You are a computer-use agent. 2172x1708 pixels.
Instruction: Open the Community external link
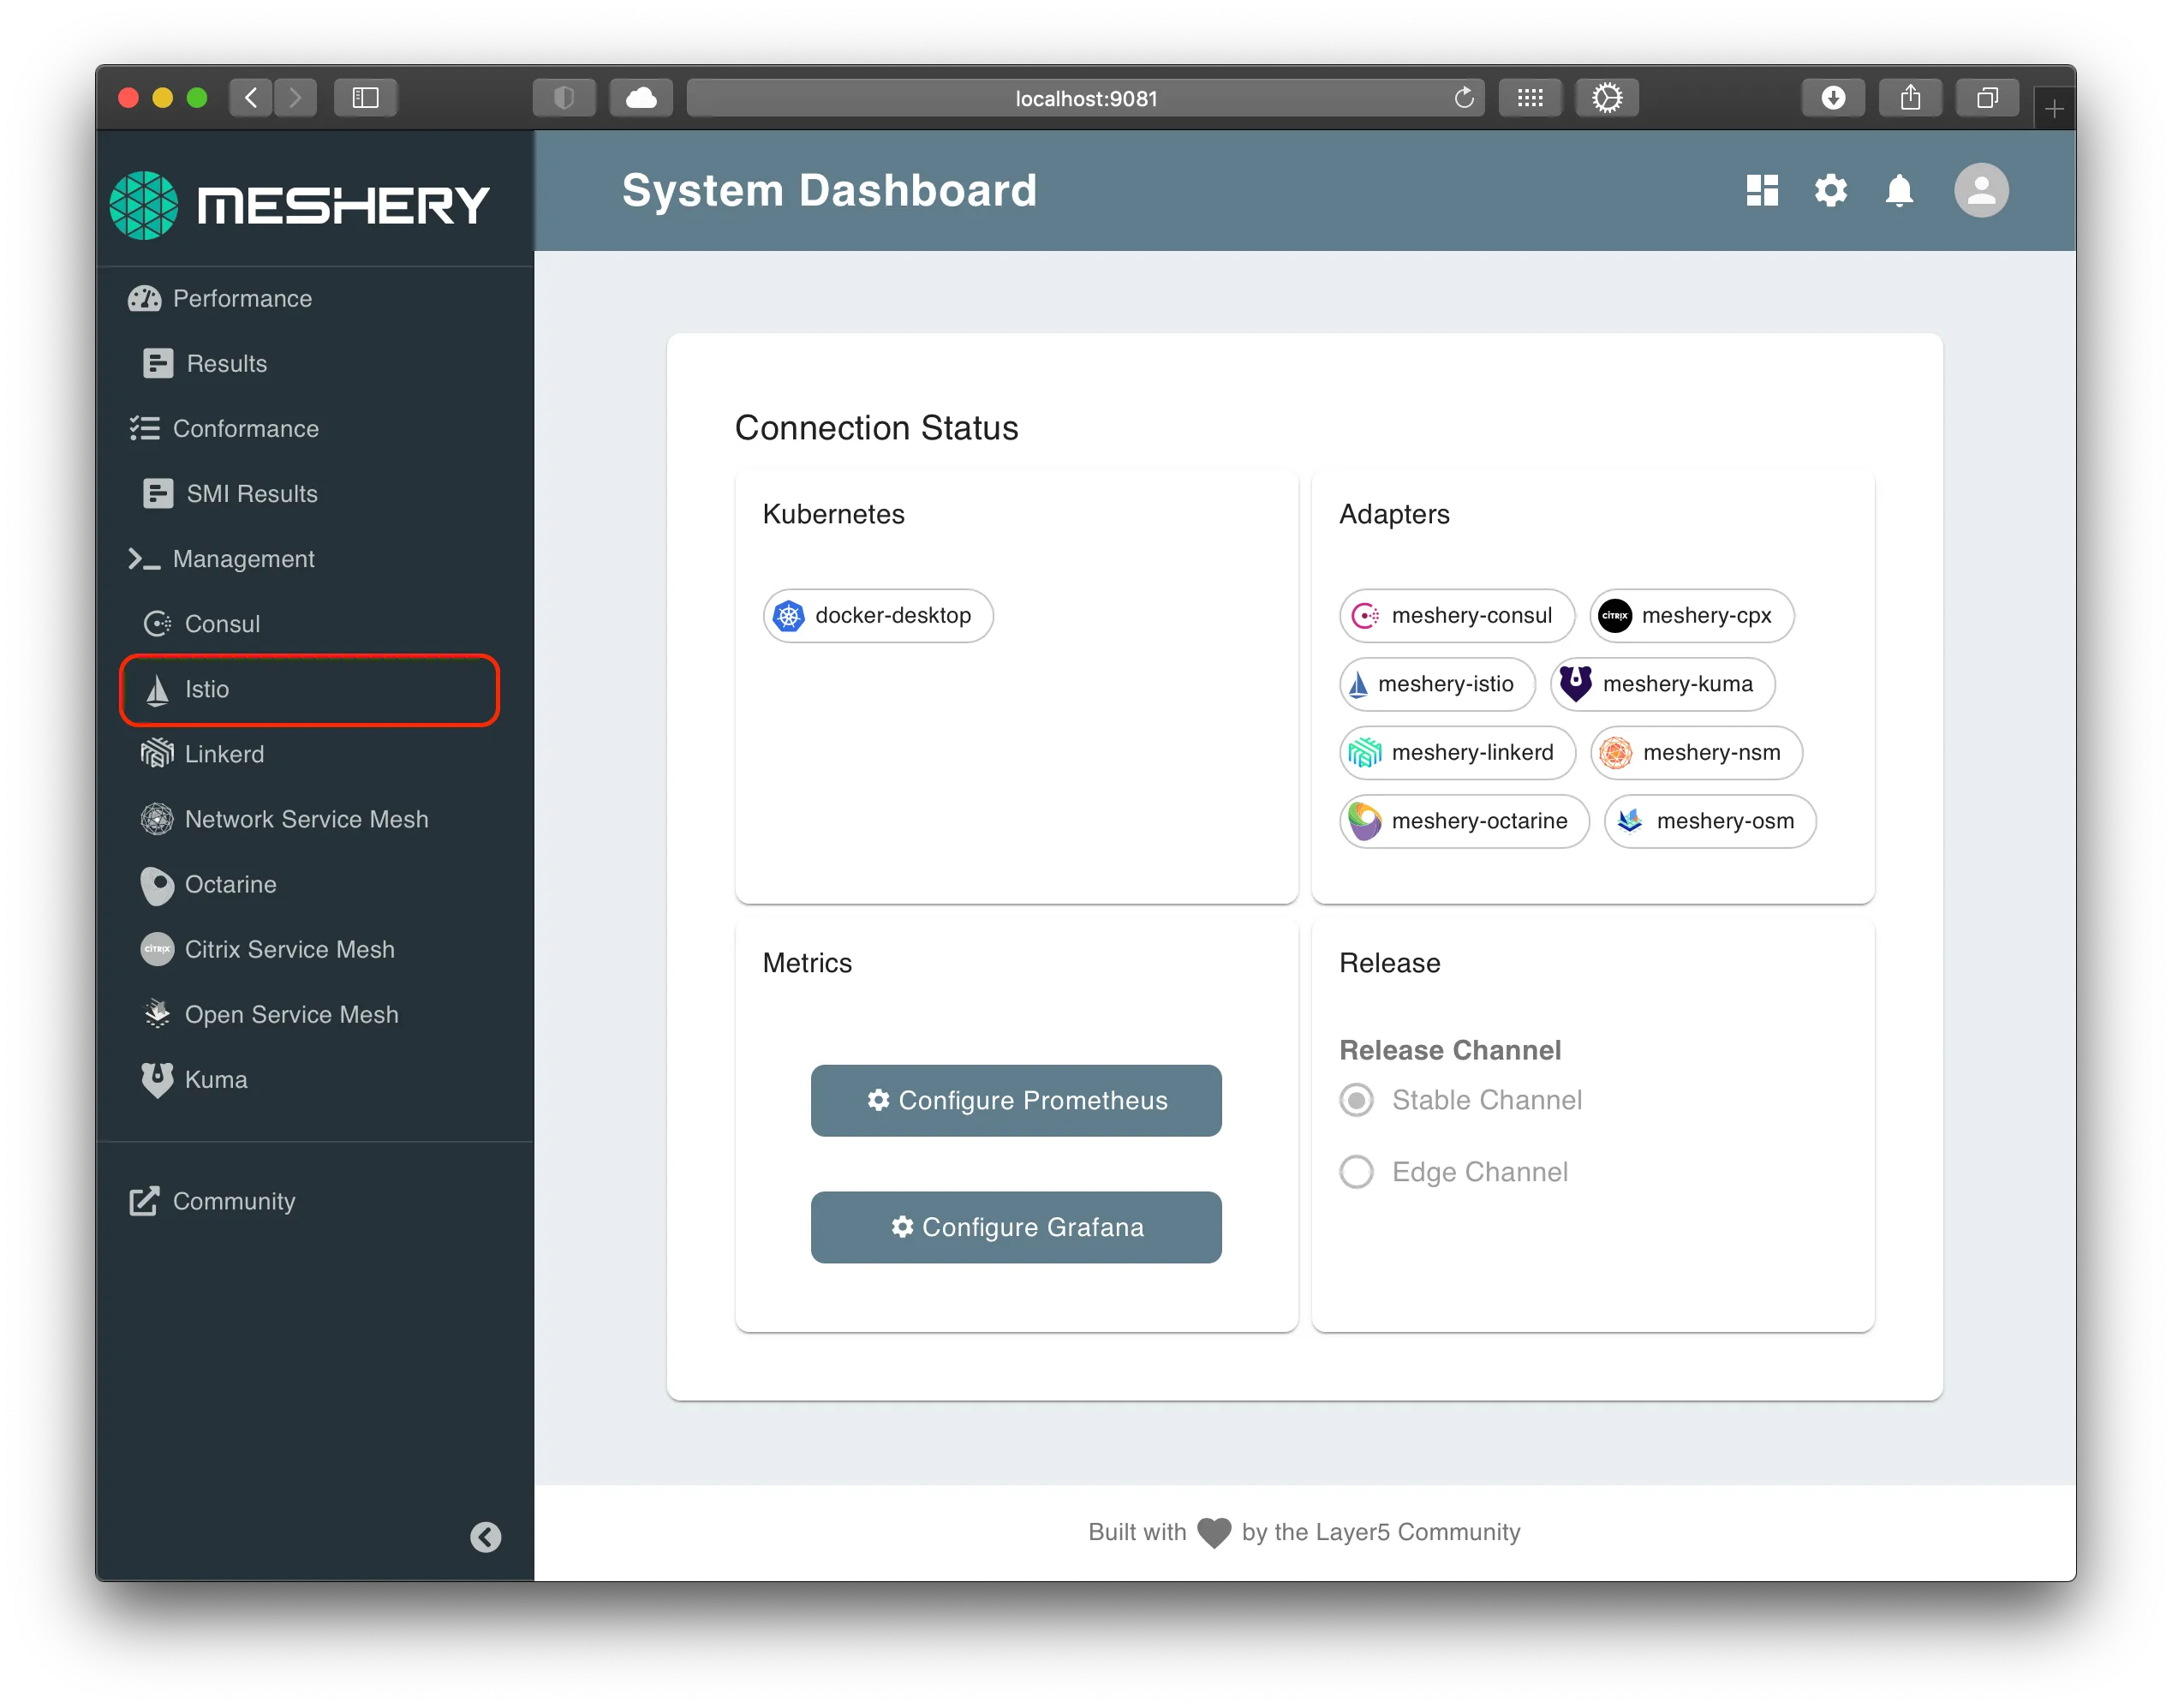point(233,1201)
